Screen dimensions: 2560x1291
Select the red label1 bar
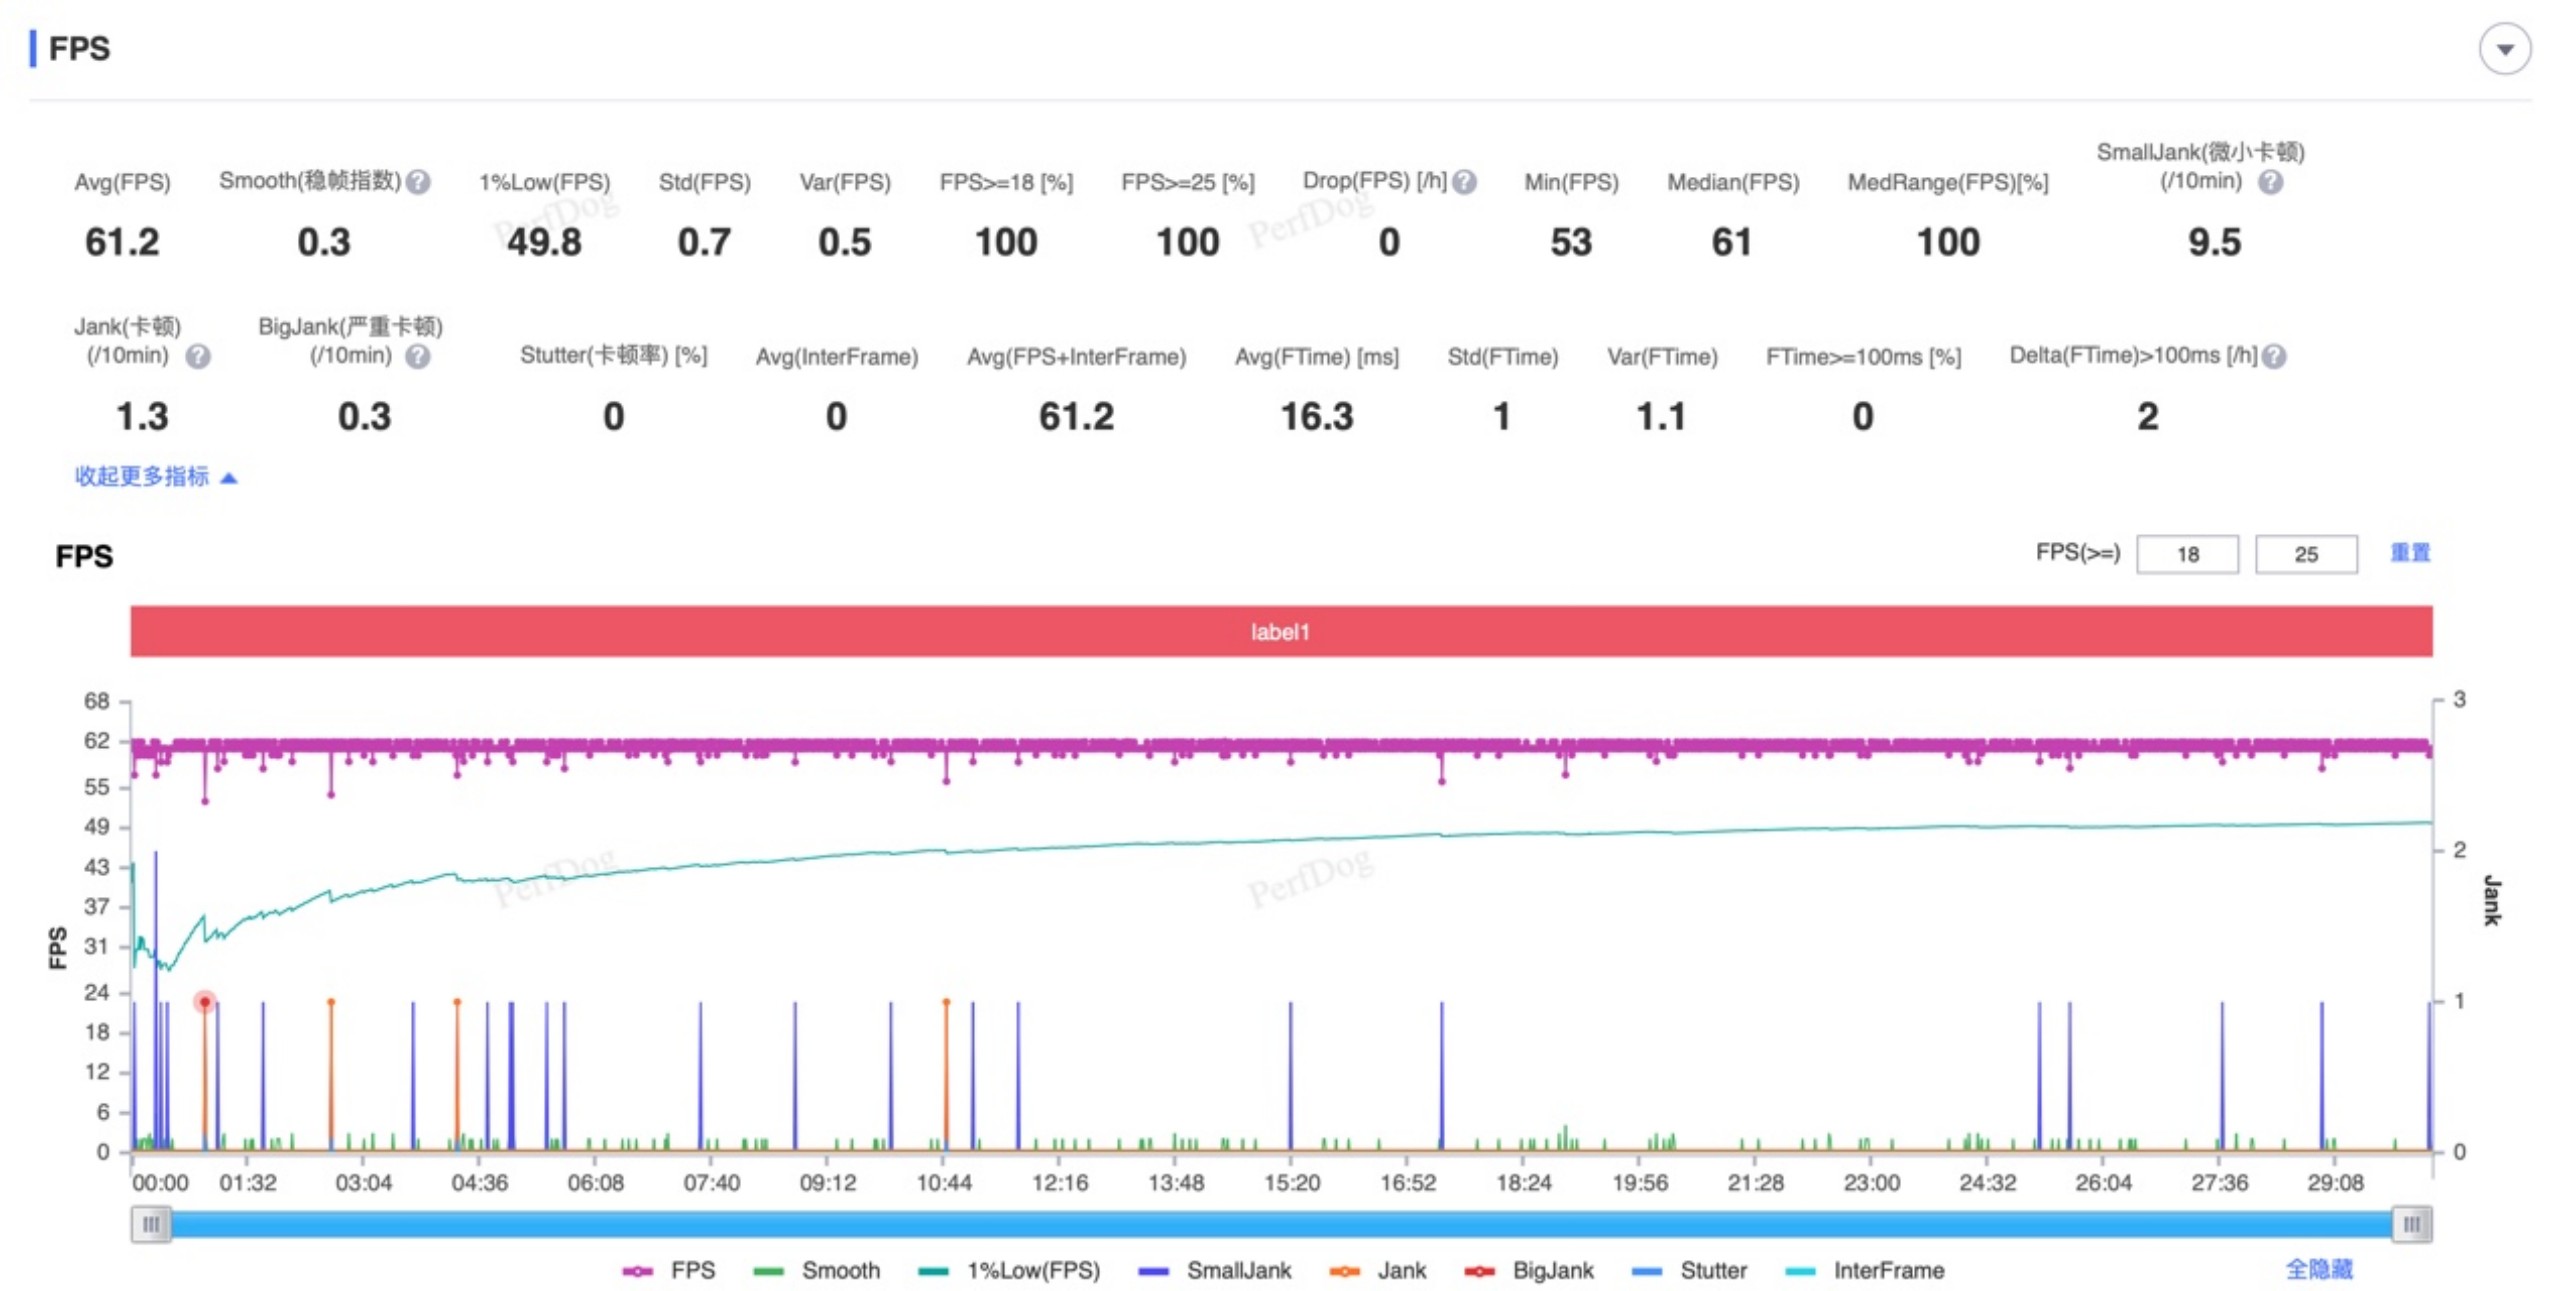tap(1280, 631)
